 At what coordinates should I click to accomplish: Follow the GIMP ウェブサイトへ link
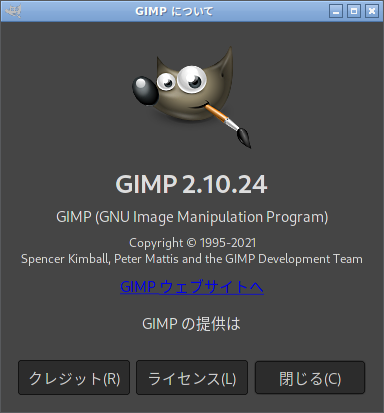(192, 287)
